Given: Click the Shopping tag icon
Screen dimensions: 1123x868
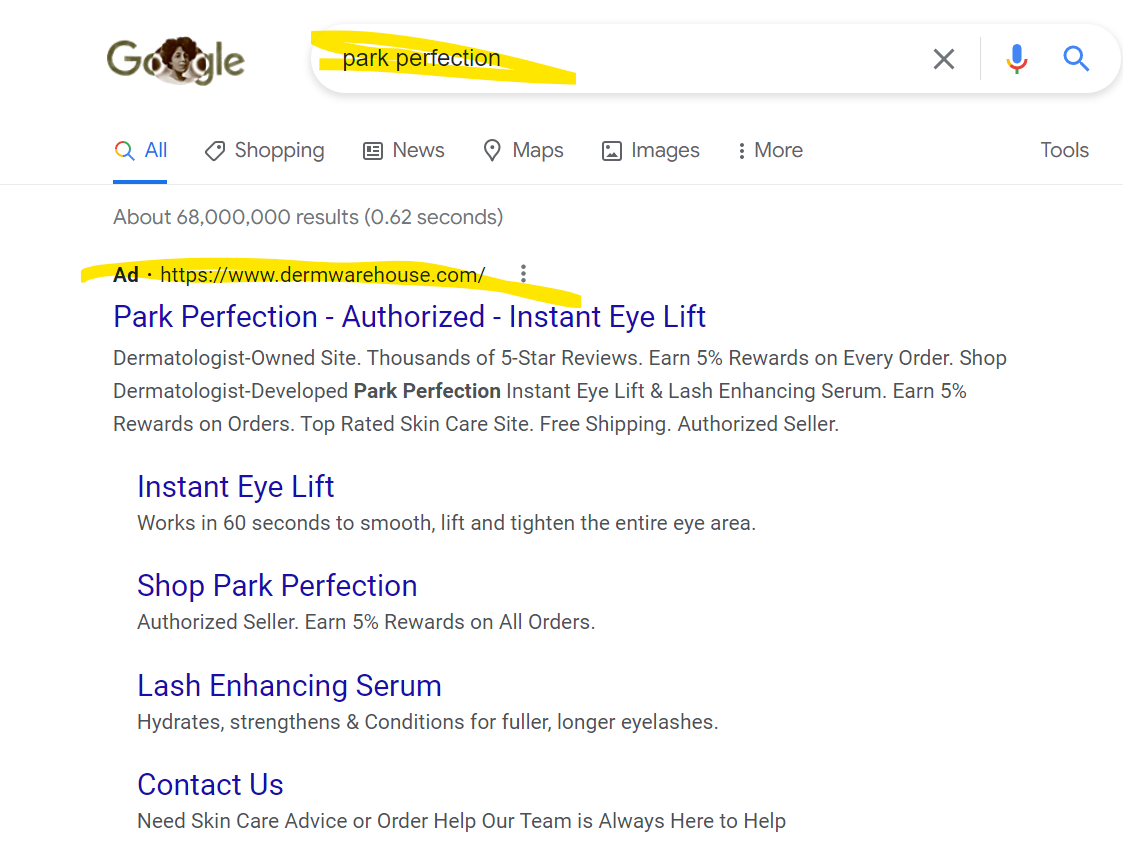Looking at the screenshot, I should point(215,151).
